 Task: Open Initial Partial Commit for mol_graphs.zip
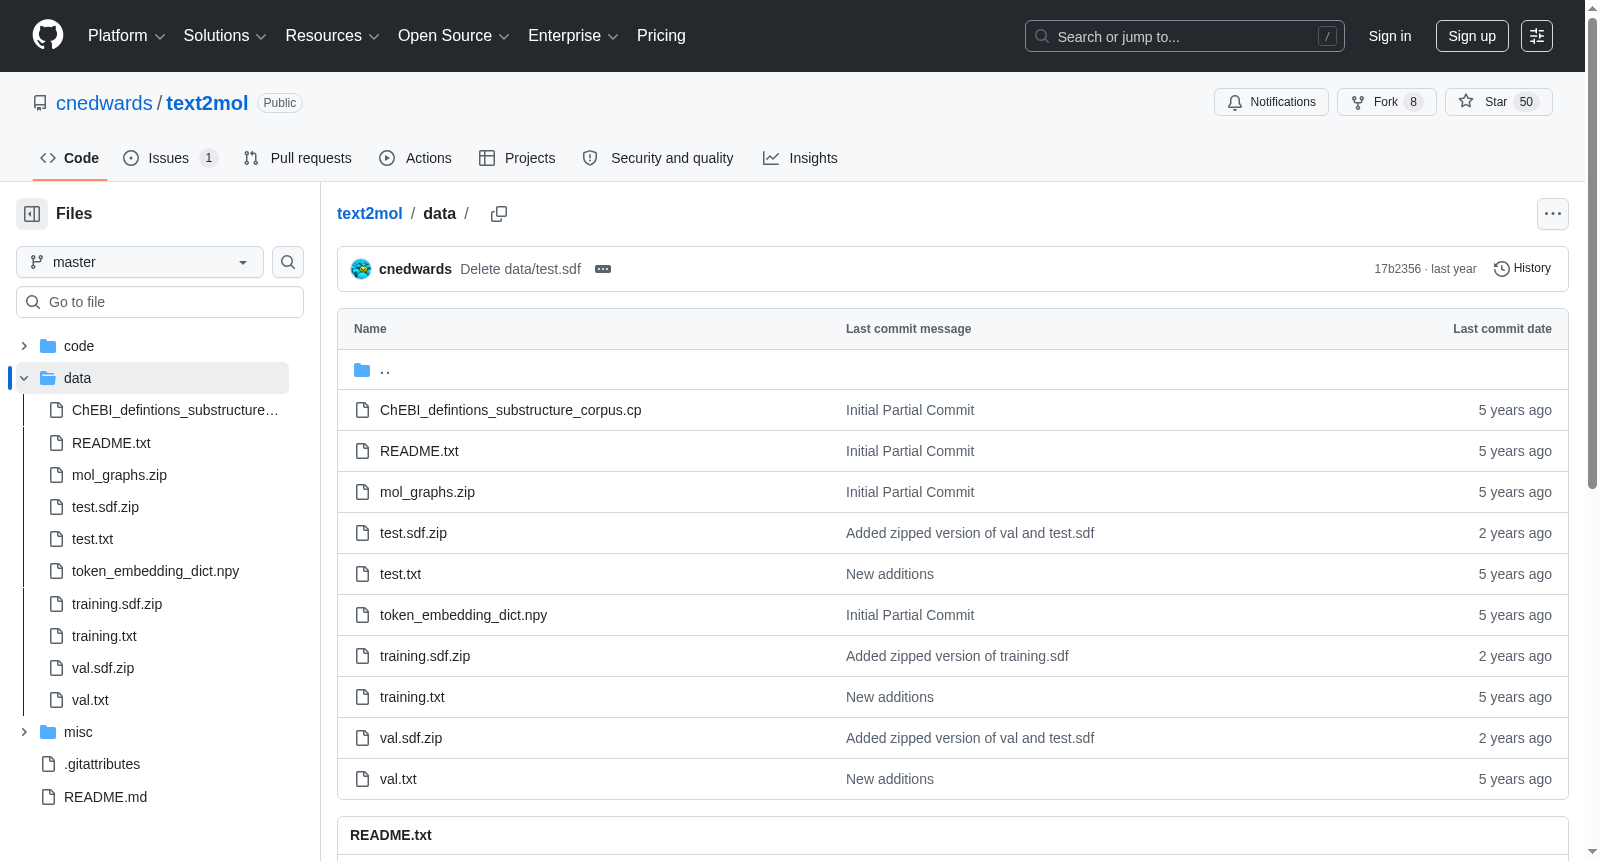tap(910, 492)
